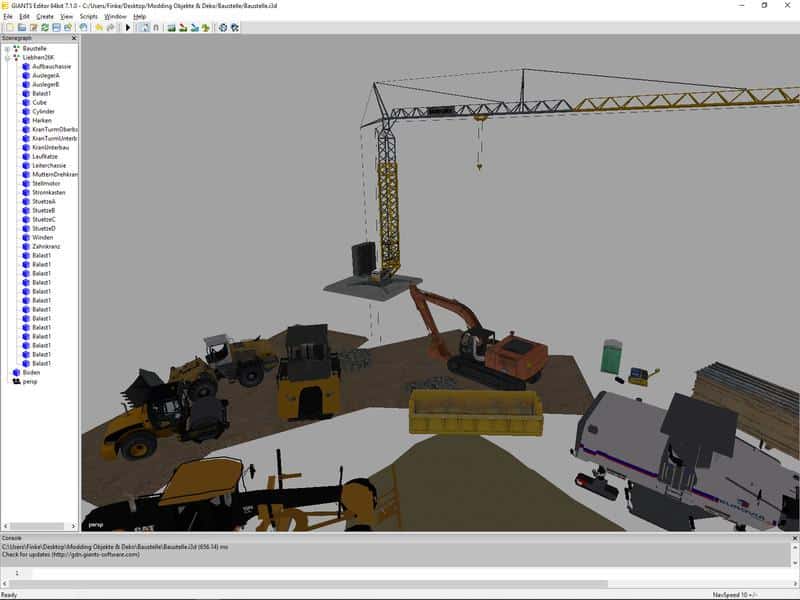Select the Laufkatze object in Scenegraph
Screen dimensions: 800x600
coord(45,156)
